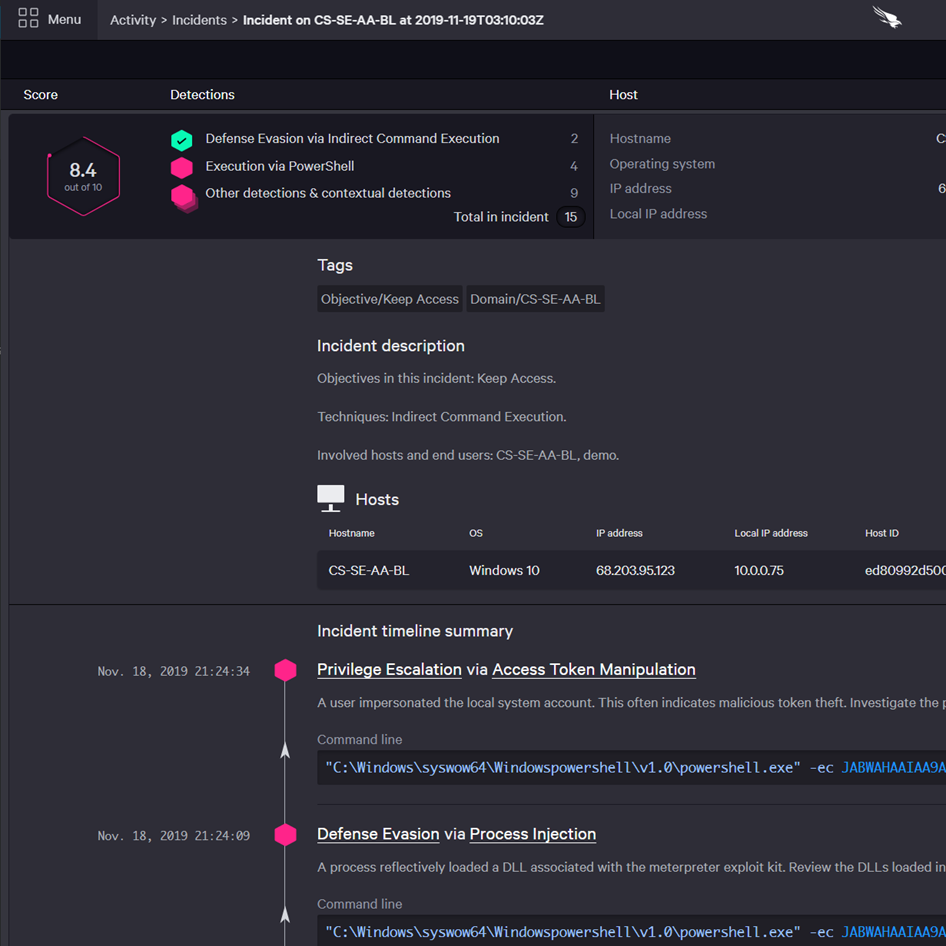Click the CrowdStrike falcon logo
Image resolution: width=946 pixels, height=946 pixels.
click(886, 18)
